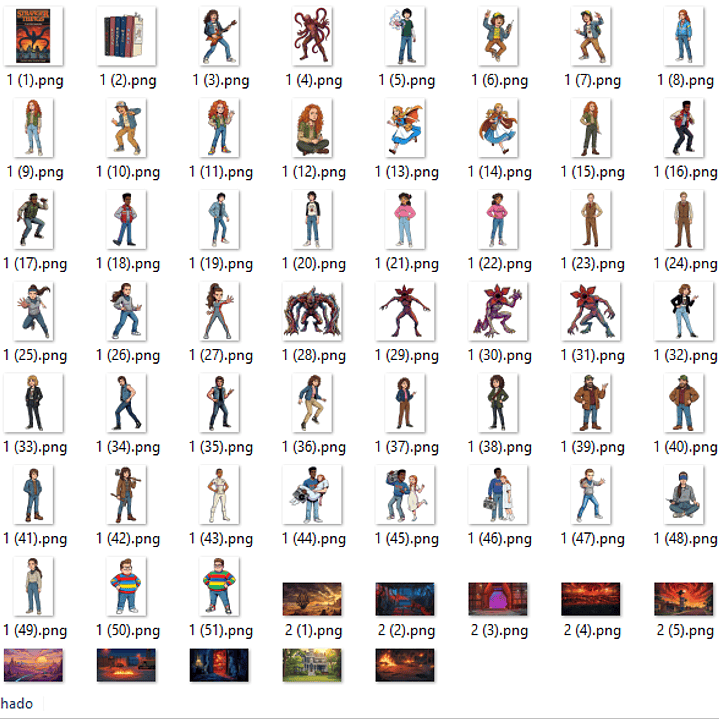719x719 pixels.
Task: Open the guitar player image 1 (3).png
Action: pyautogui.click(x=219, y=37)
